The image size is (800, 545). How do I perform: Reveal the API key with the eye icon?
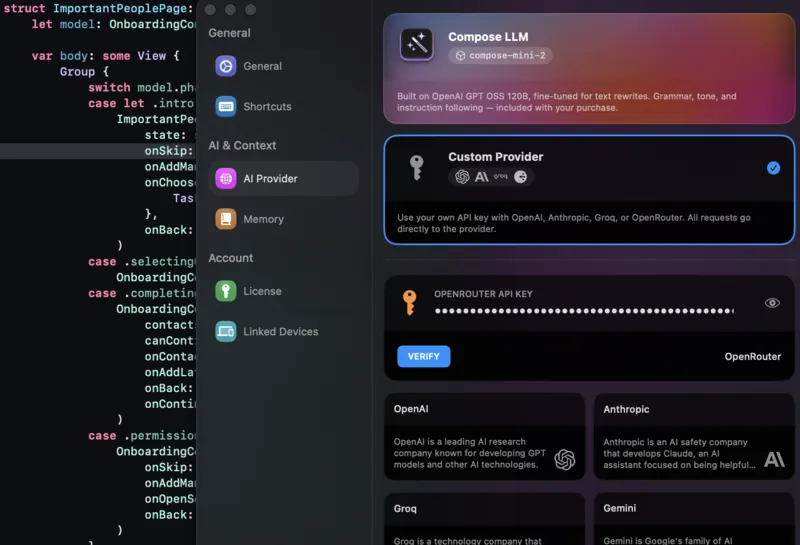coord(772,303)
